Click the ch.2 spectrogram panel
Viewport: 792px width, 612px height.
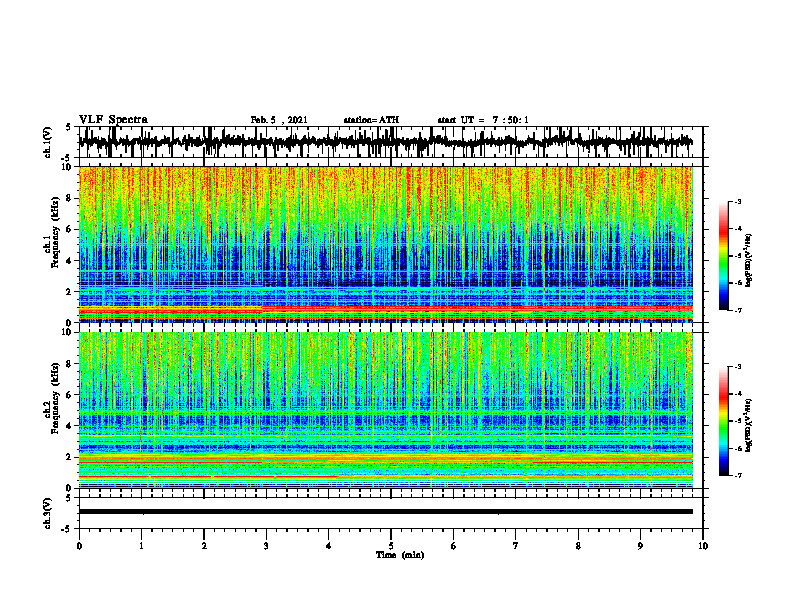coord(386,410)
